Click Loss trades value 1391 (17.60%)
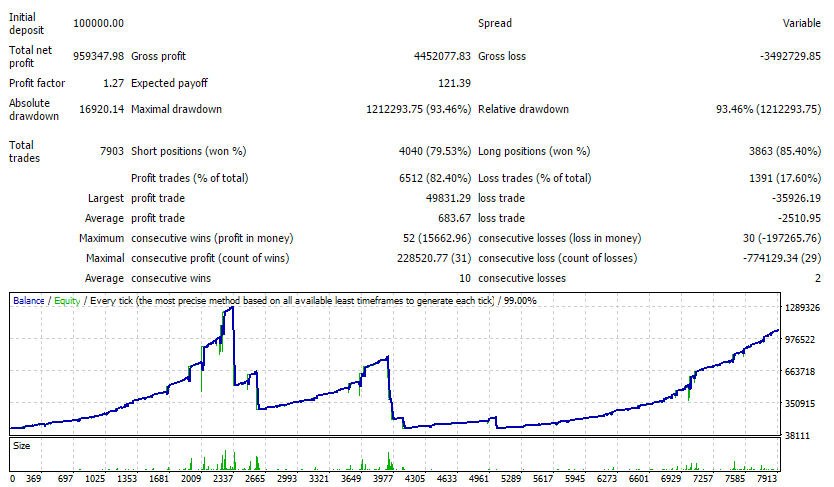Viewport: 834px width, 487px height. [785, 178]
